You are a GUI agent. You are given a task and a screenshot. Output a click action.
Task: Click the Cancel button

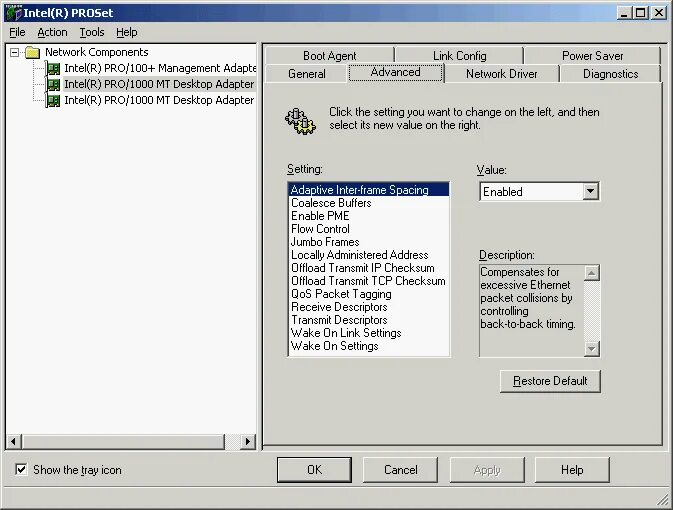pyautogui.click(x=400, y=470)
